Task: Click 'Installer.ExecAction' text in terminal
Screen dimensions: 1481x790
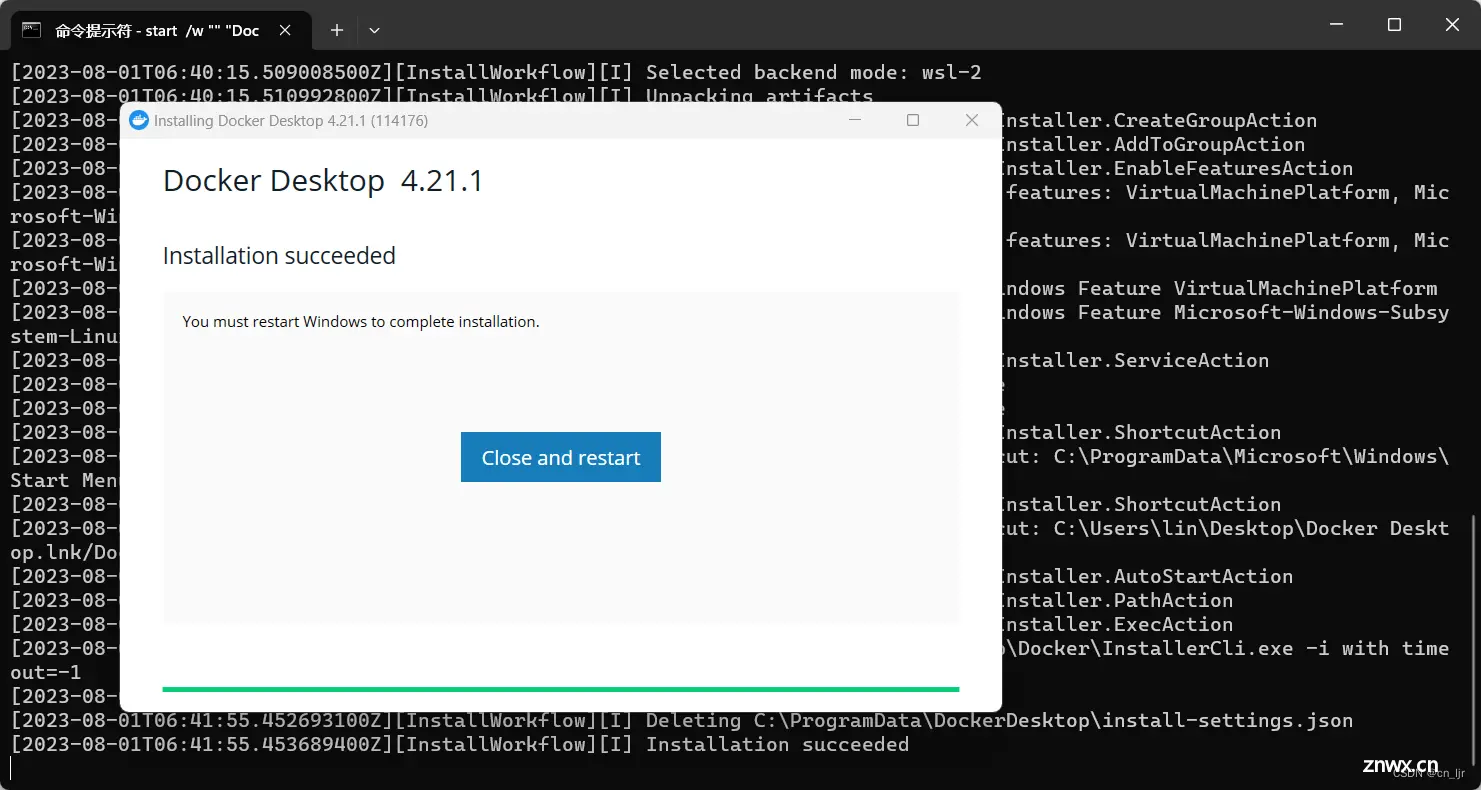Action: click(1117, 624)
